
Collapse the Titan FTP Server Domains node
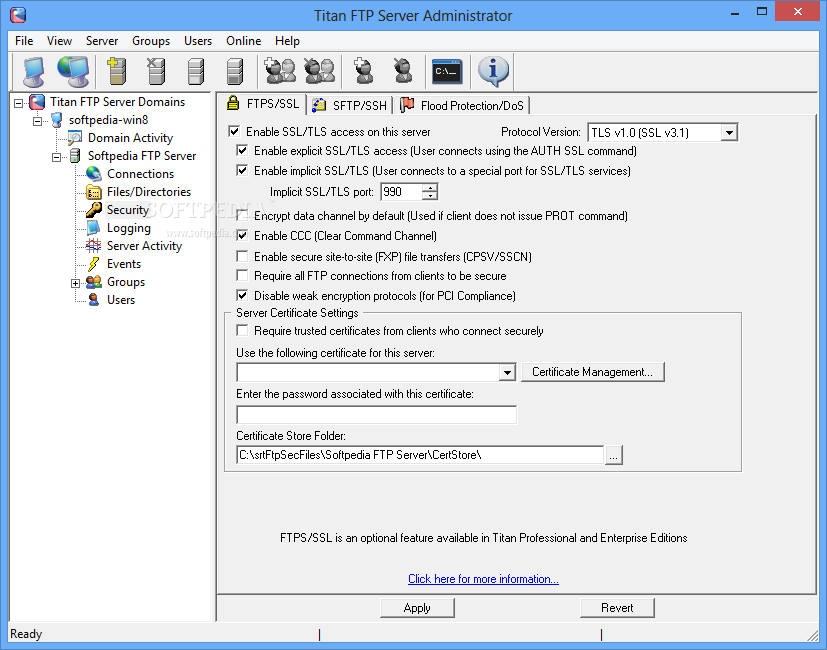18,102
